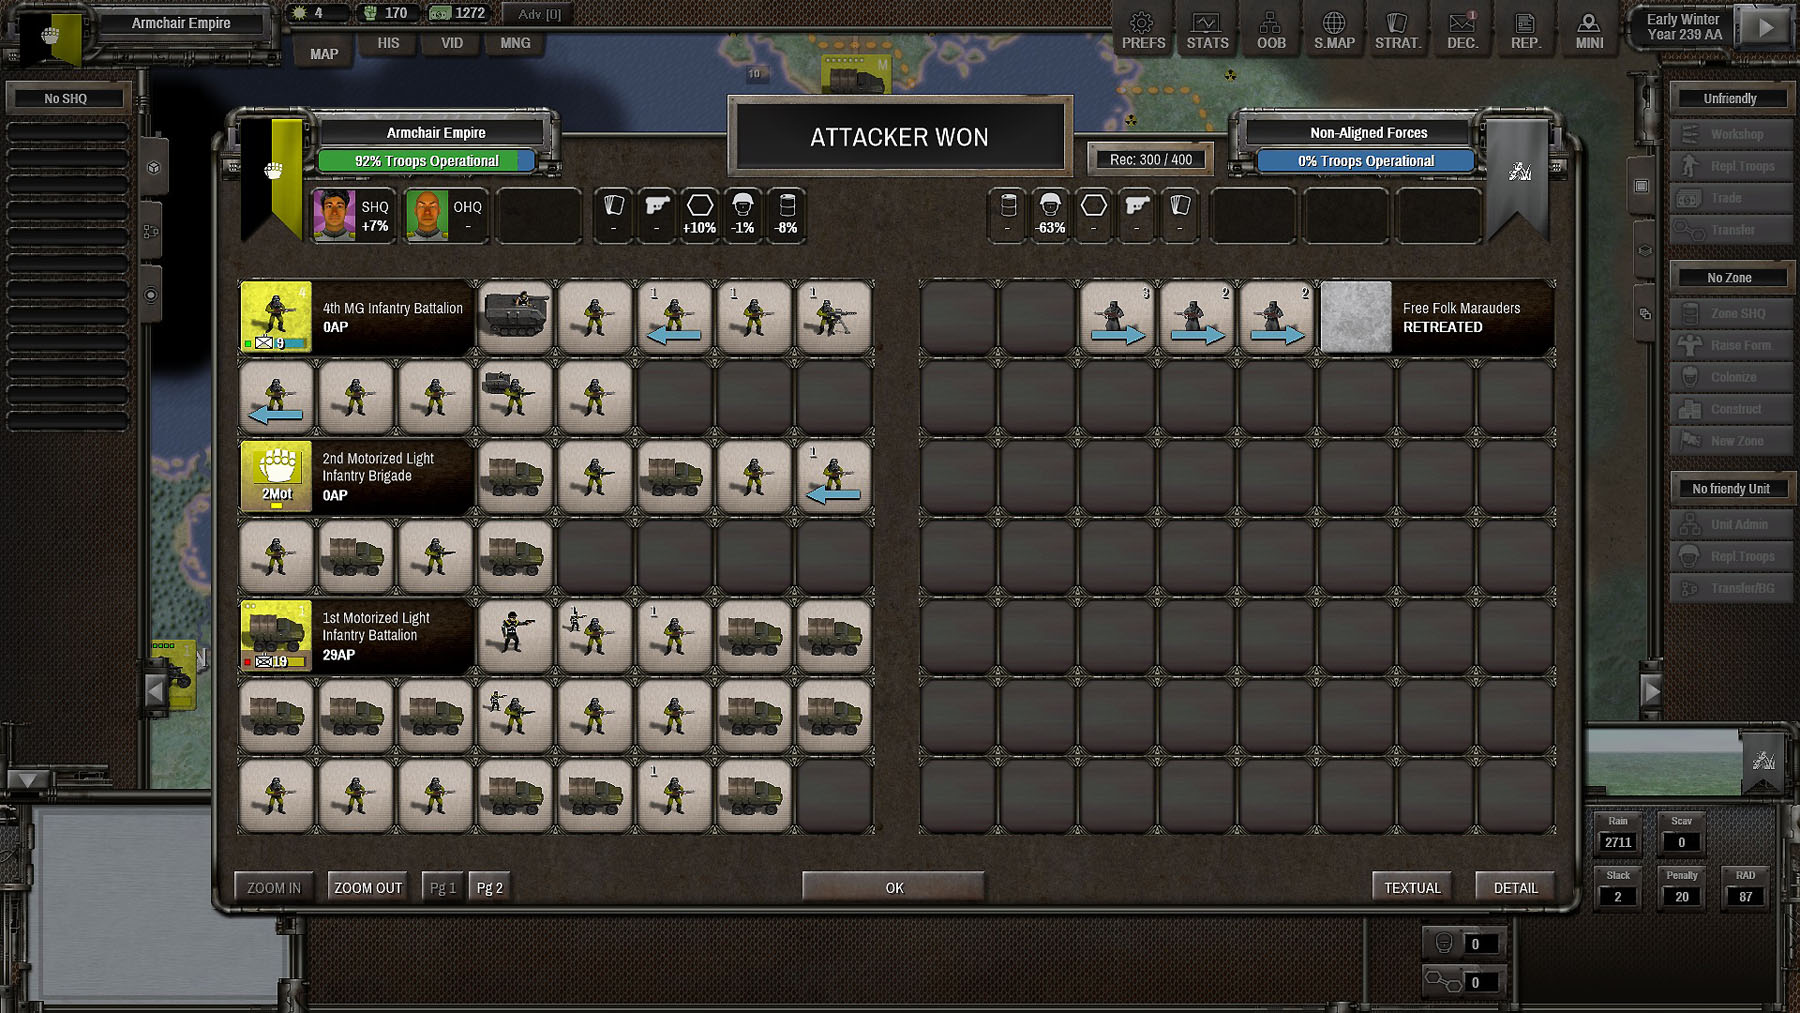Screen dimensions: 1800x1013
Task: Click the Rain value 2711
Action: [x=1618, y=842]
